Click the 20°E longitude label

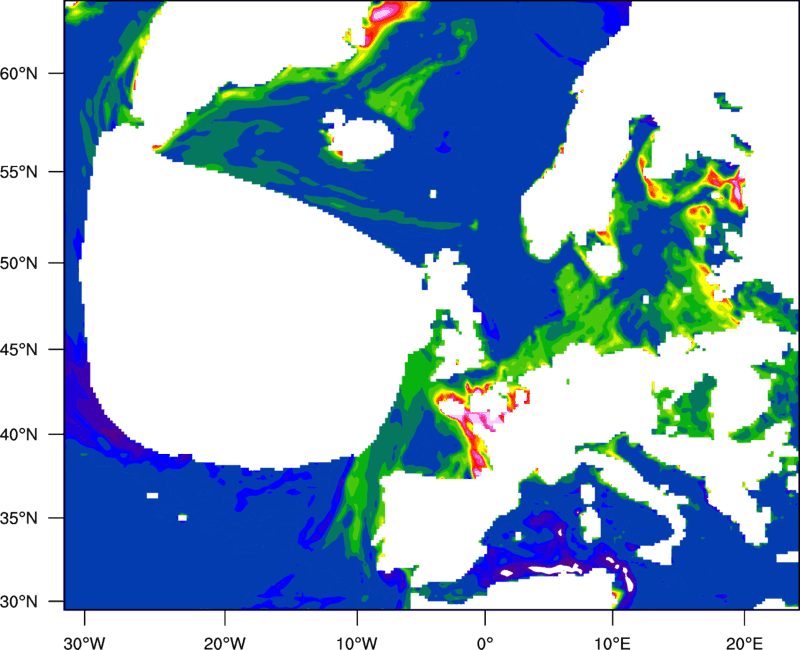(x=744, y=643)
